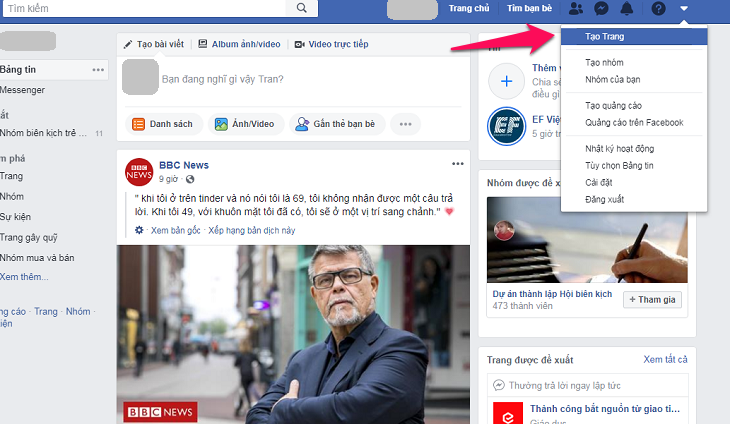Click the post privacy gear icon
Screen dimensions: 730x424
[x=140, y=230]
